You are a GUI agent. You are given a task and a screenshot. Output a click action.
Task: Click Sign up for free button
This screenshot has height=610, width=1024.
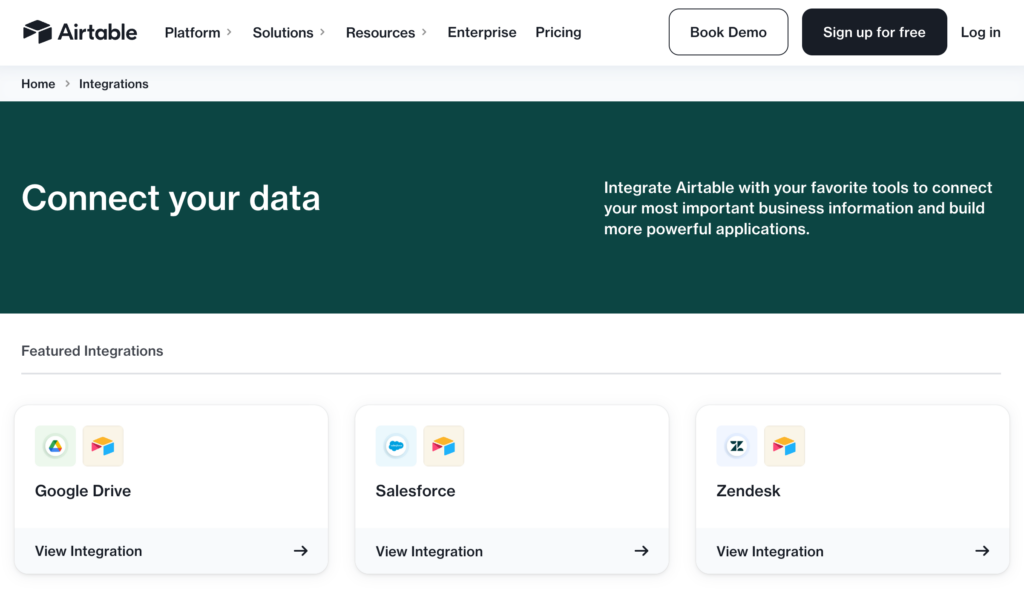(874, 32)
